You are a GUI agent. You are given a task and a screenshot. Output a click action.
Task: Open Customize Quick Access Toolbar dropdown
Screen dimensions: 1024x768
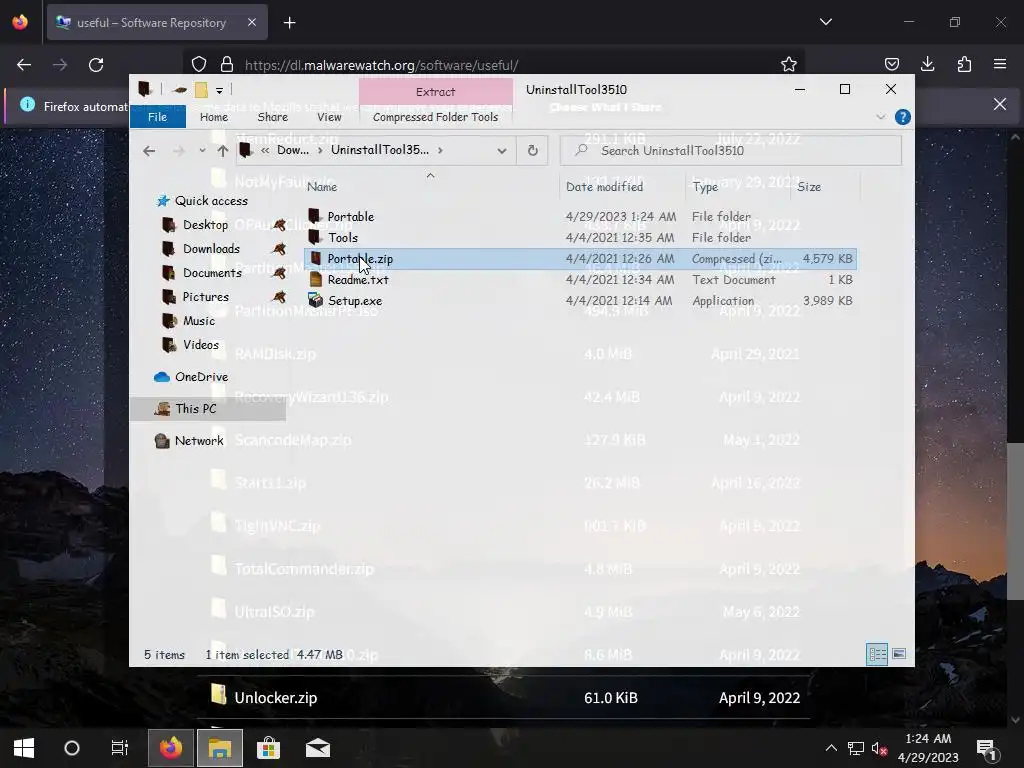pos(219,90)
